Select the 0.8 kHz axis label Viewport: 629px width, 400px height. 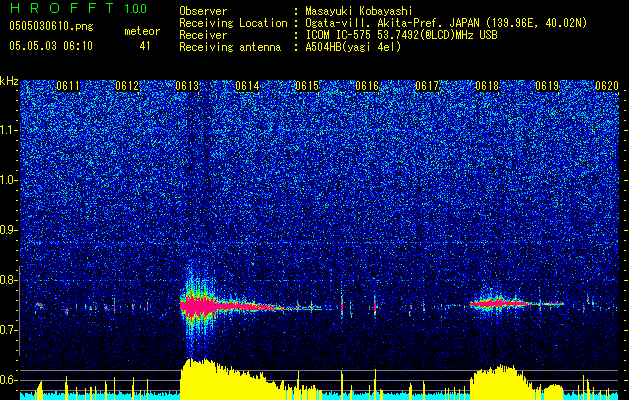9,280
